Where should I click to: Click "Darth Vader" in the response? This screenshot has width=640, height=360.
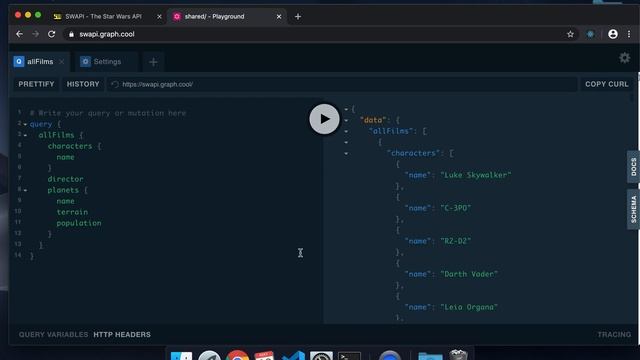coord(469,274)
